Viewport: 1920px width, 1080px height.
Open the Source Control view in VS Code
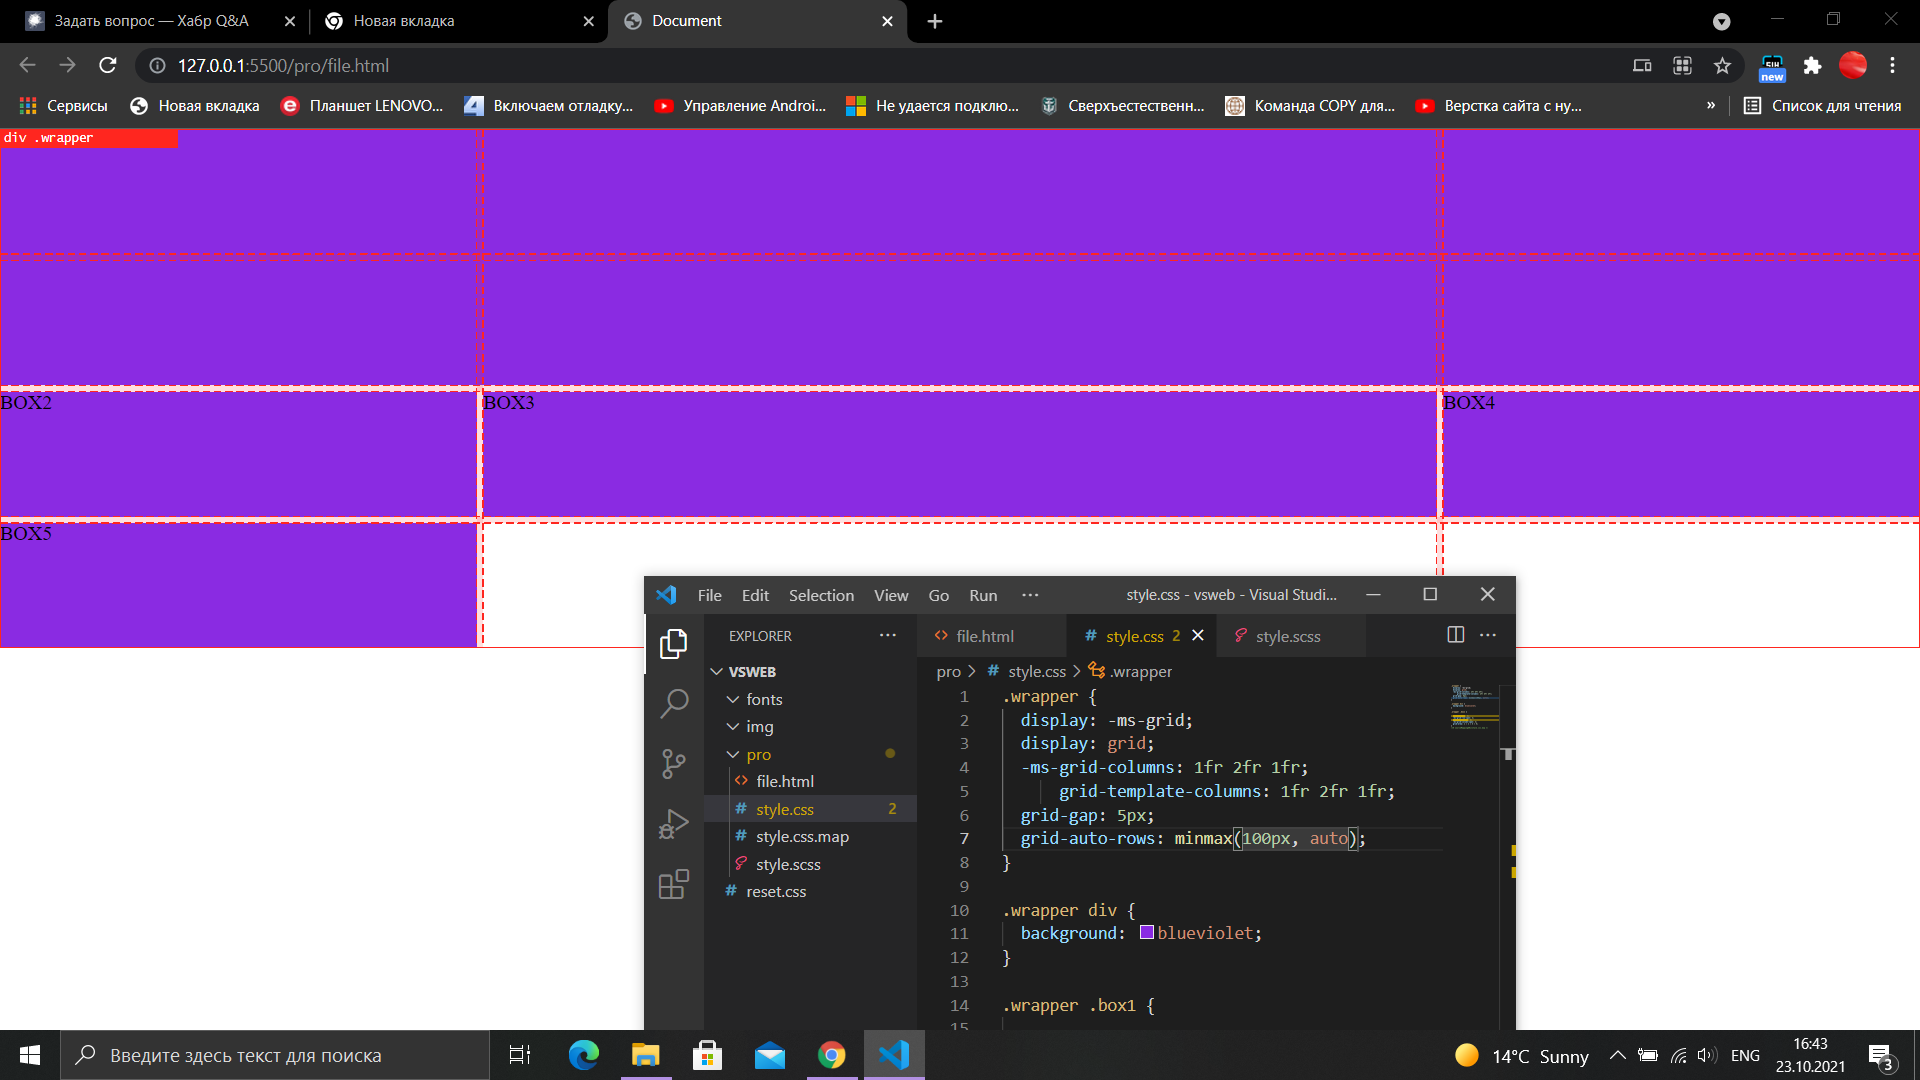[674, 764]
